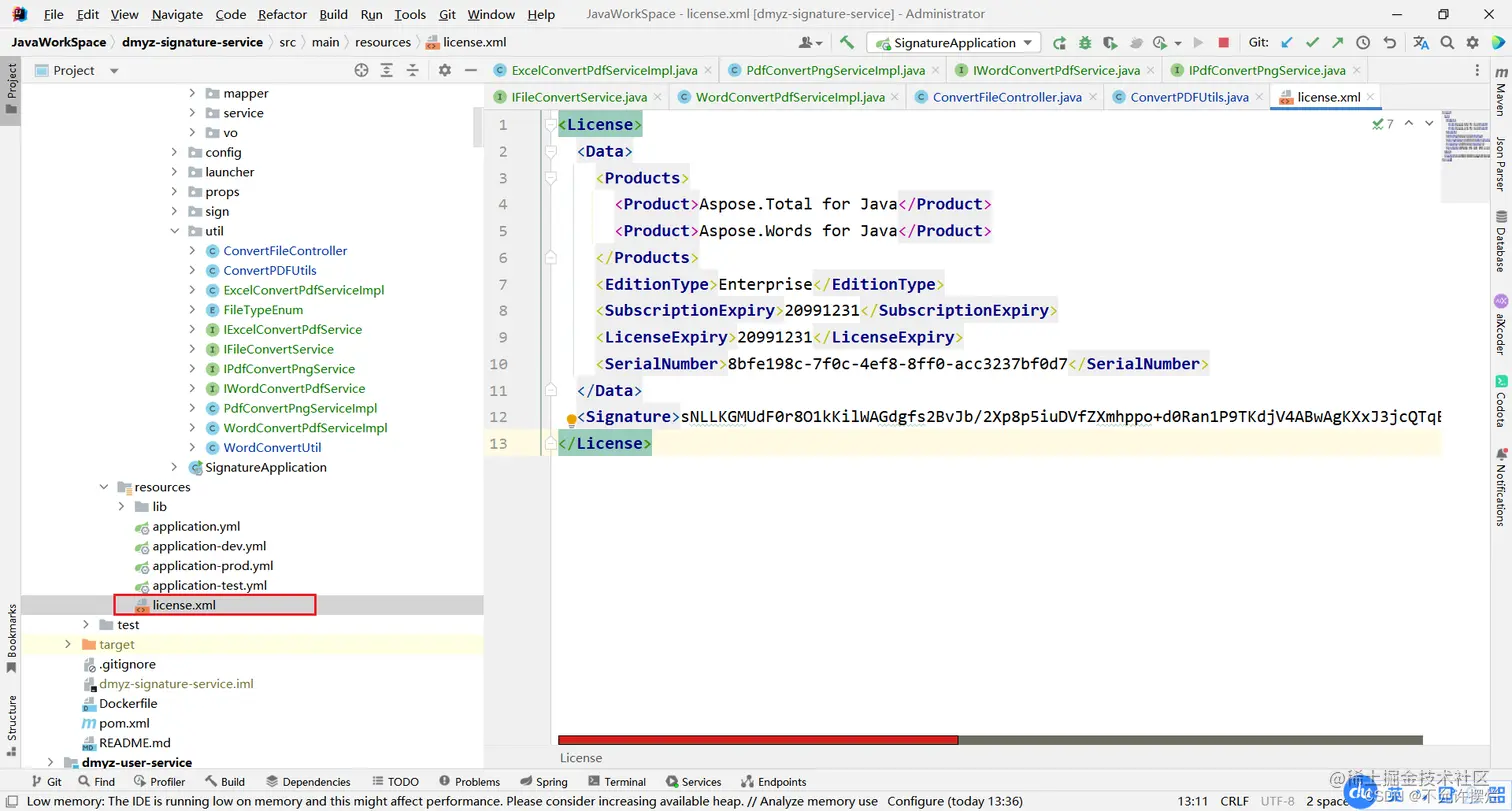Switch to ExcelConvertPdfServiceImpl.java tab
Viewport: 1512px width, 811px height.
(x=604, y=71)
